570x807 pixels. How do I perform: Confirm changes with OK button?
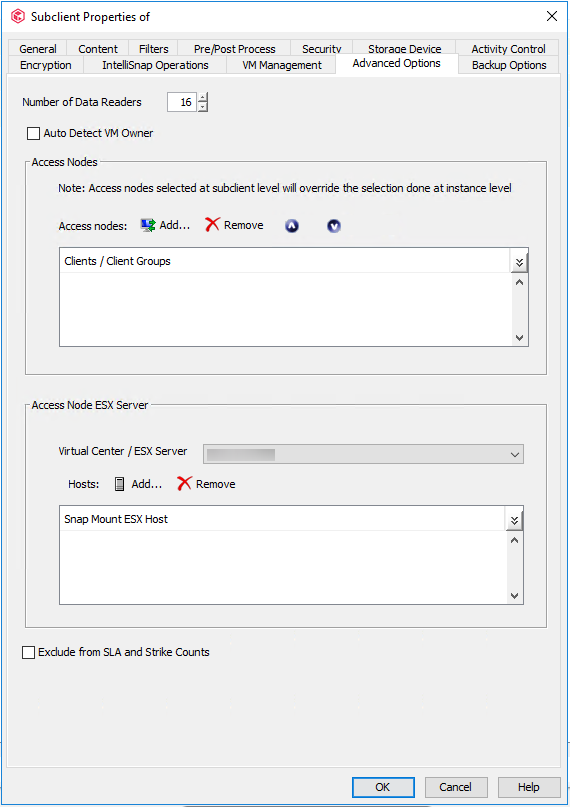coord(383,787)
